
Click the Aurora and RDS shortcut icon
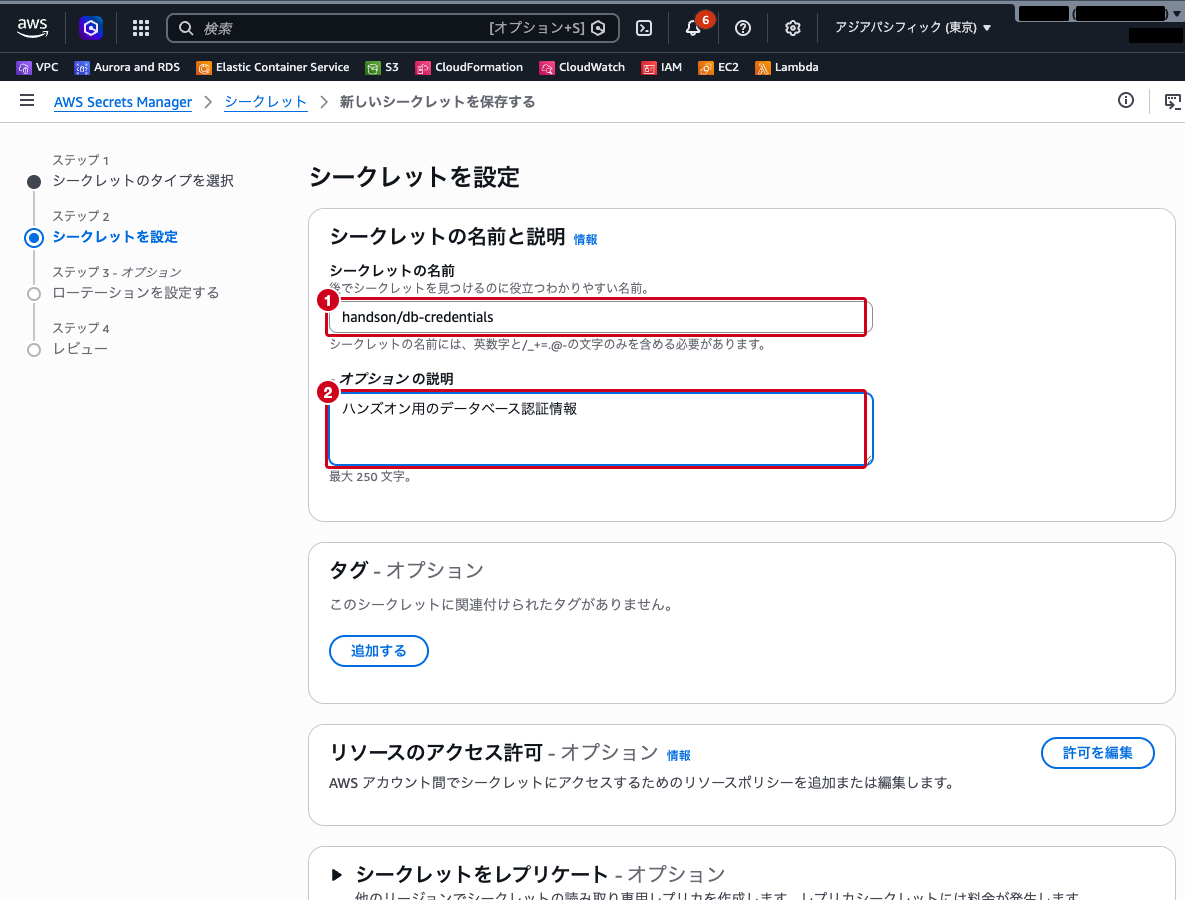click(x=82, y=68)
